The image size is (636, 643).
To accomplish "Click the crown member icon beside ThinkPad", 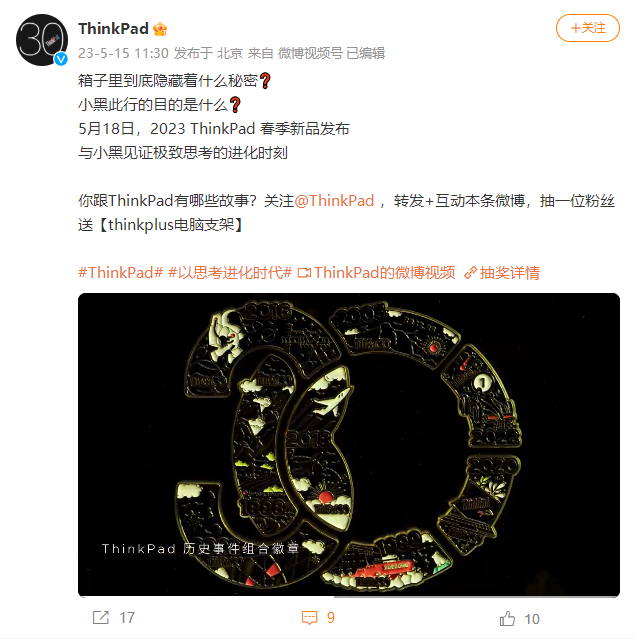I will click(x=160, y=29).
